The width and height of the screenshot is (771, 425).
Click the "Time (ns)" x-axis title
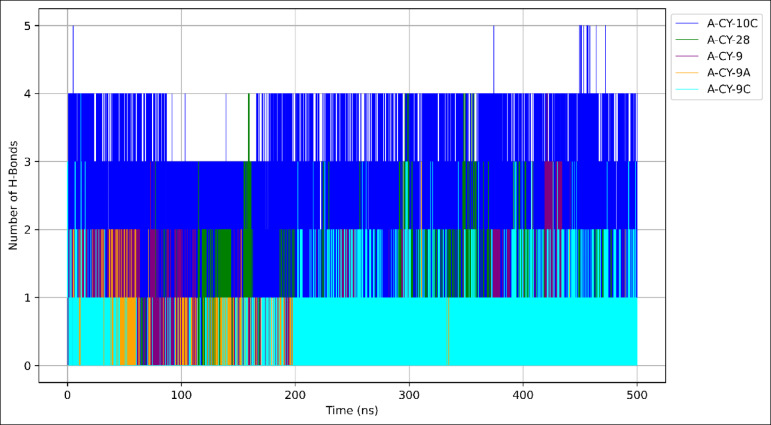coord(352,410)
